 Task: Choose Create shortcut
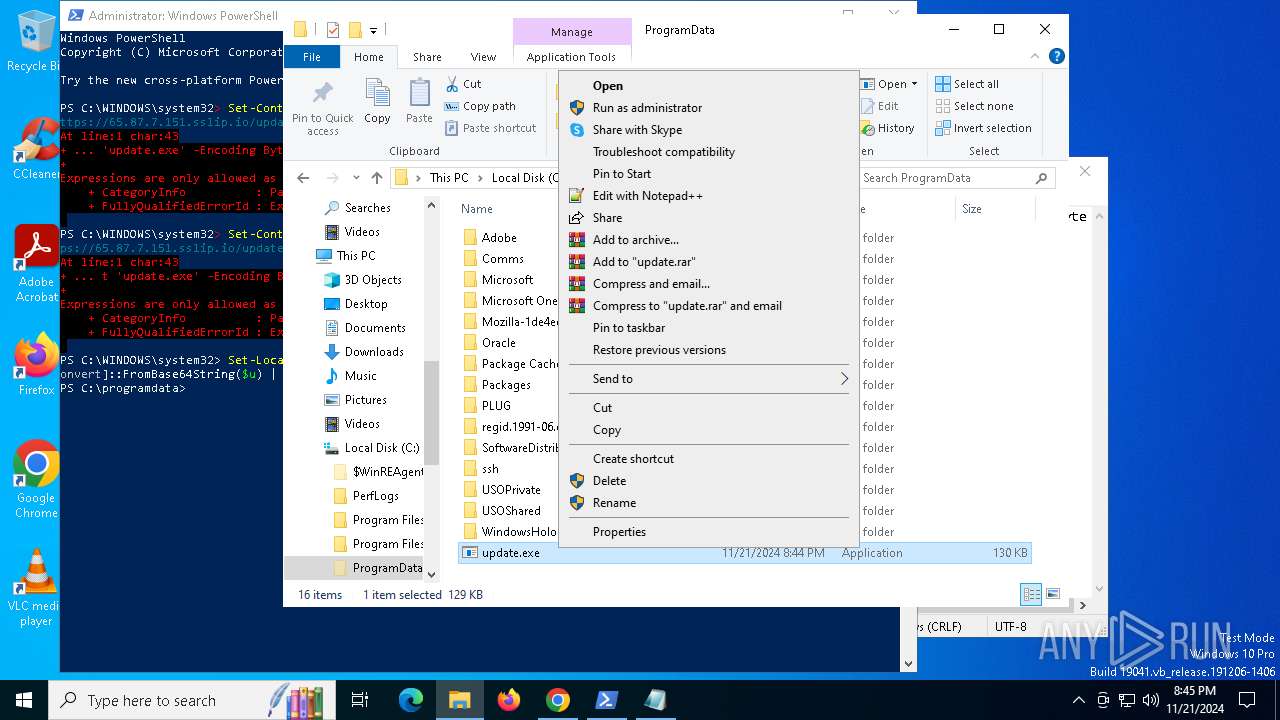point(708,459)
